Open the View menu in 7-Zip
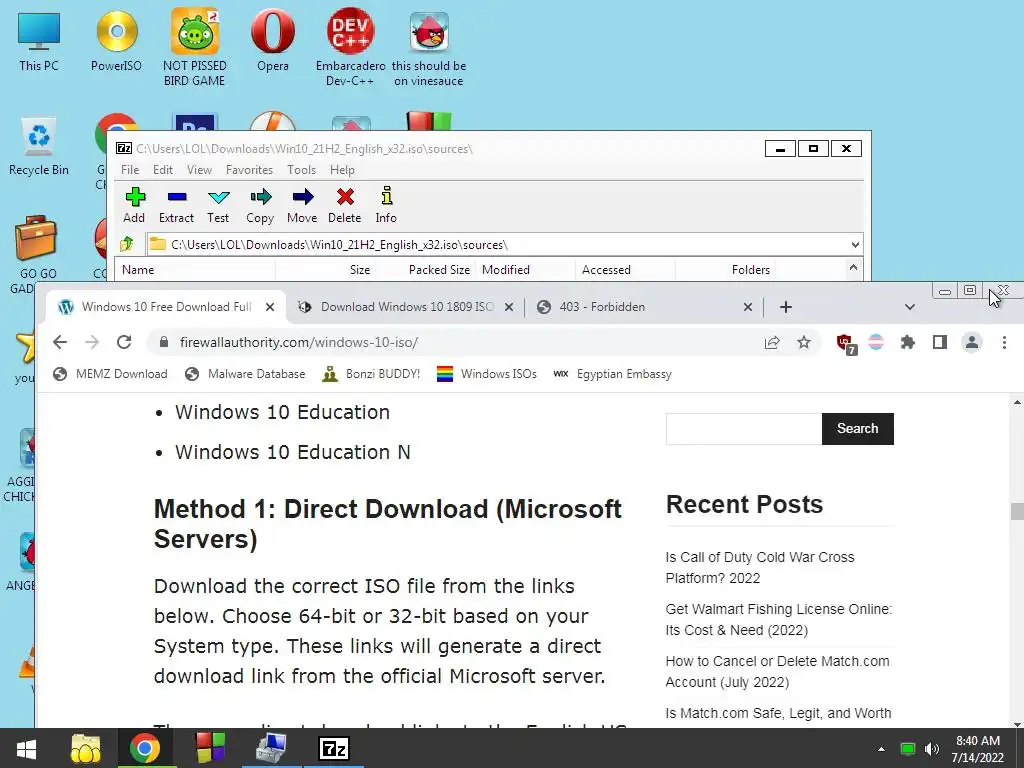Screen dimensions: 1024x768 [x=199, y=170]
